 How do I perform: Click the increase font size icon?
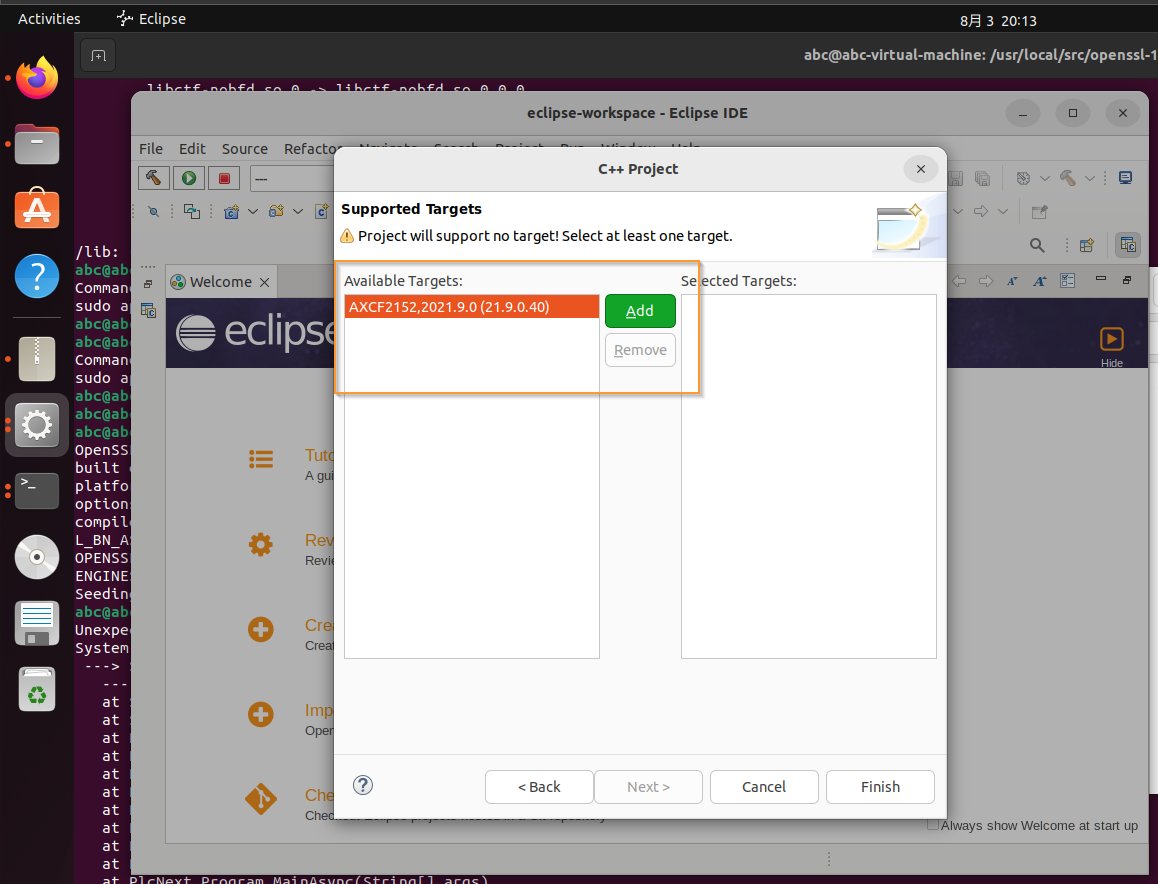[x=1040, y=281]
